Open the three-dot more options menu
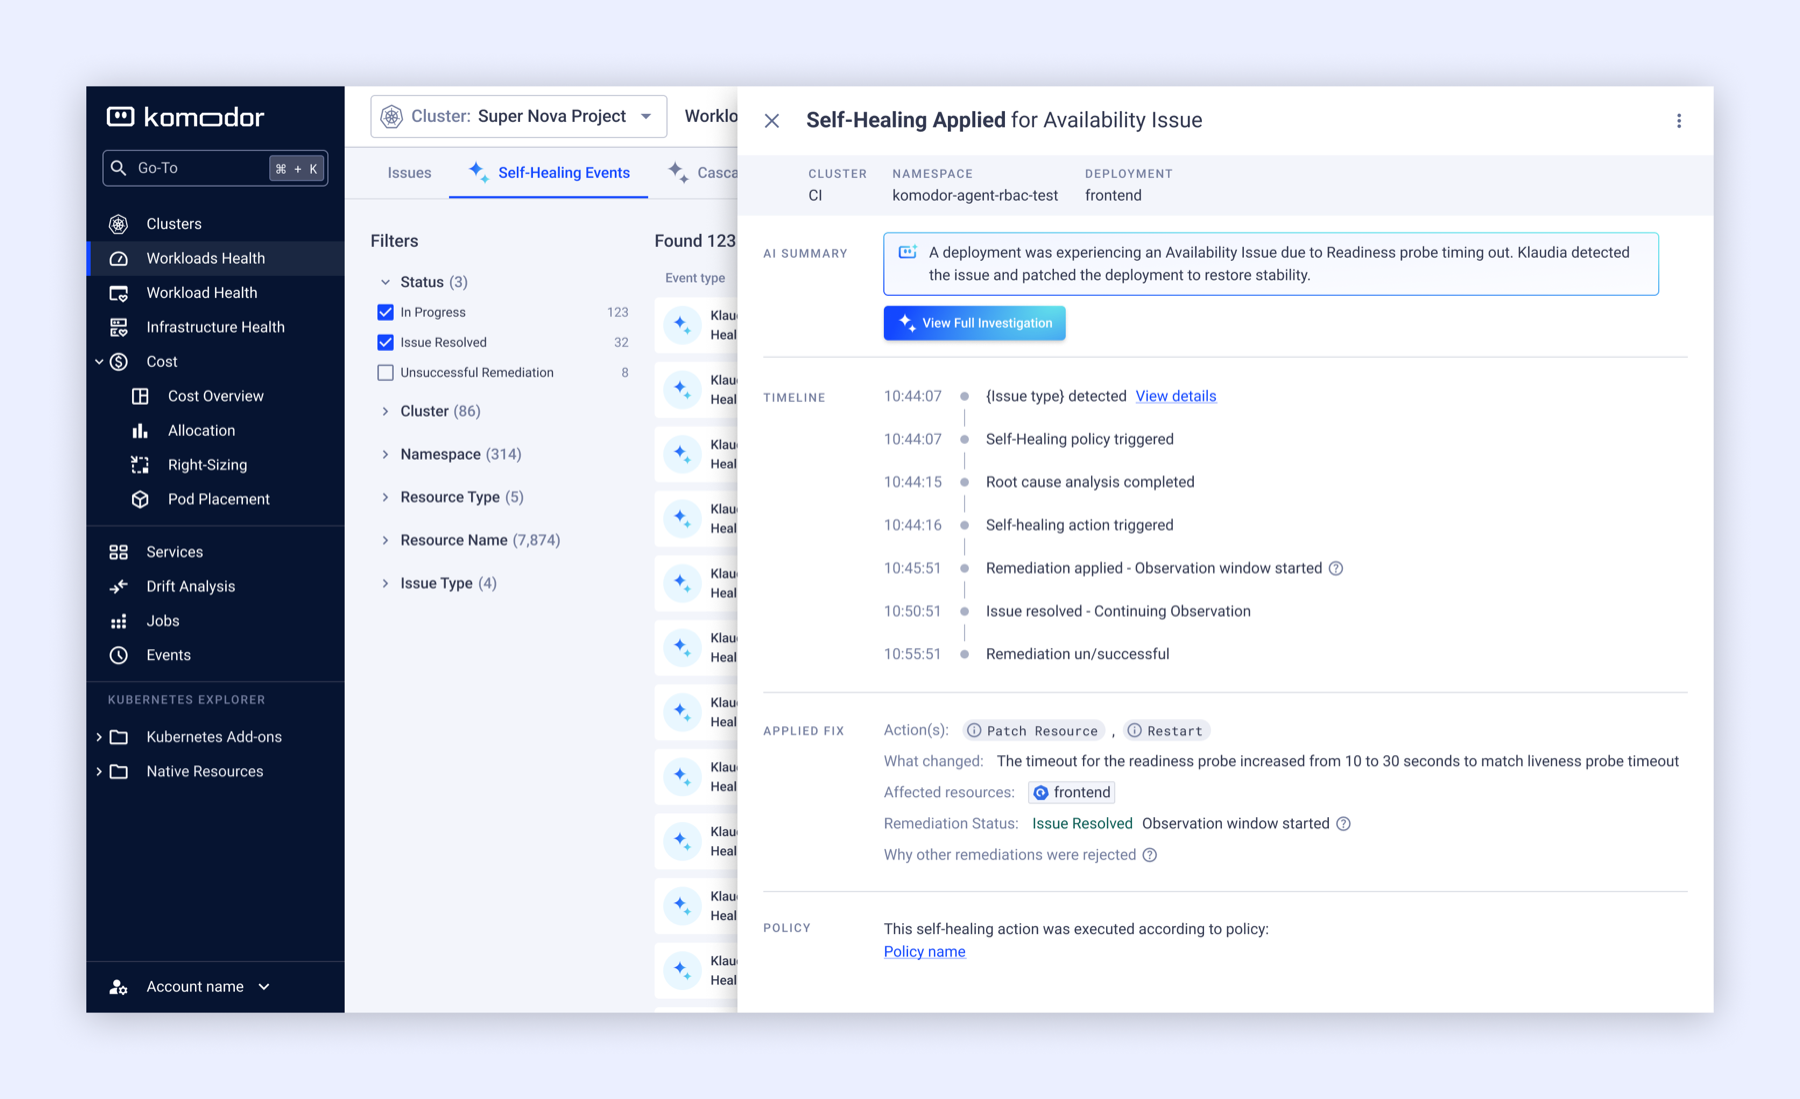 [1679, 121]
